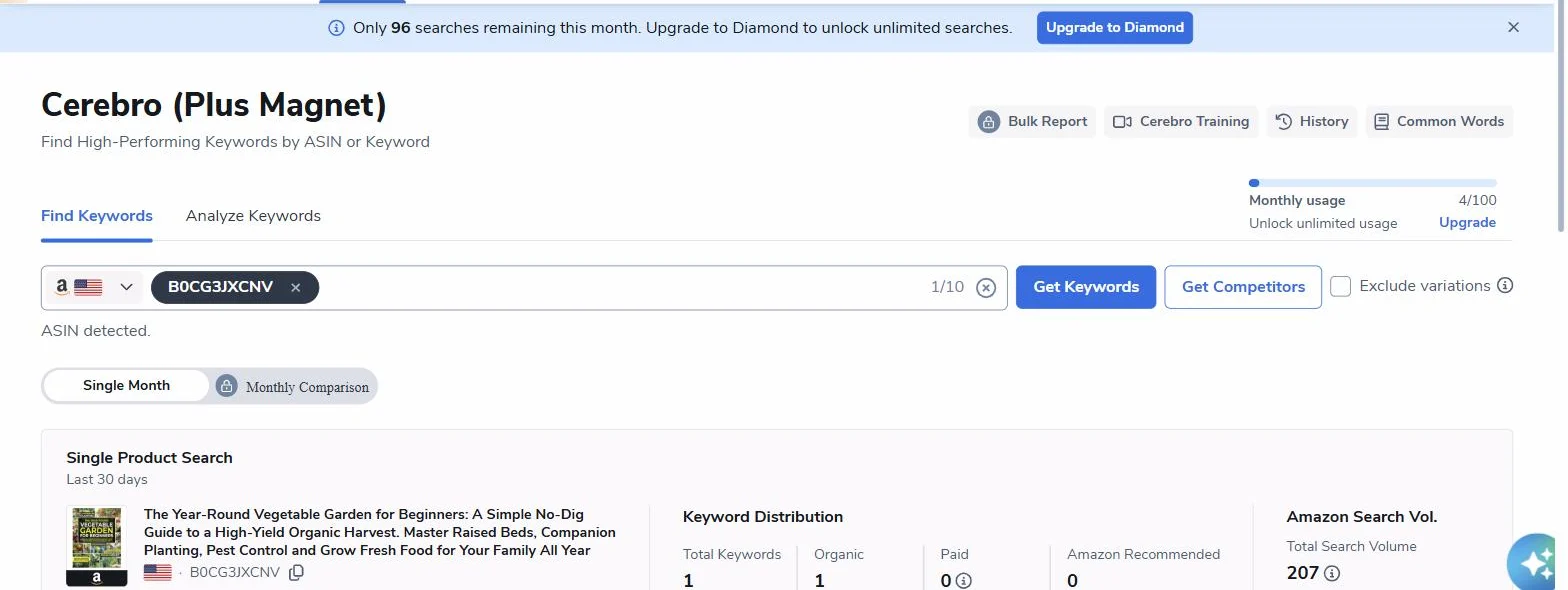Select the Find Keywords tab
This screenshot has width=1568, height=590.
click(97, 216)
